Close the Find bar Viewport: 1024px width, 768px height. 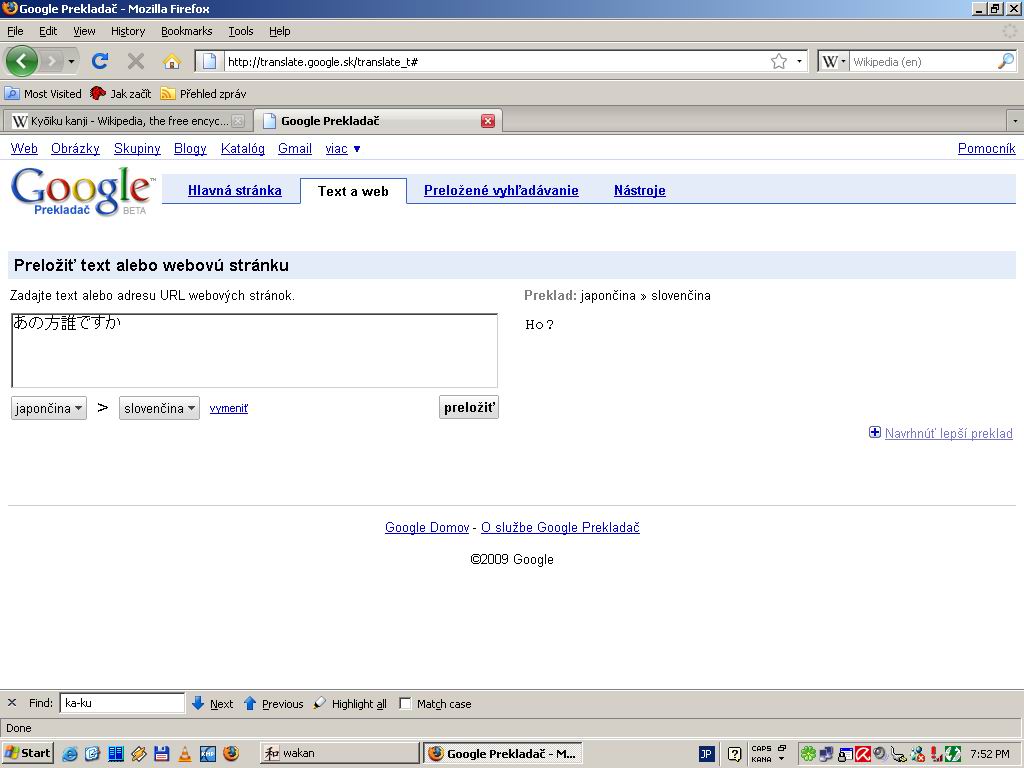tap(12, 703)
